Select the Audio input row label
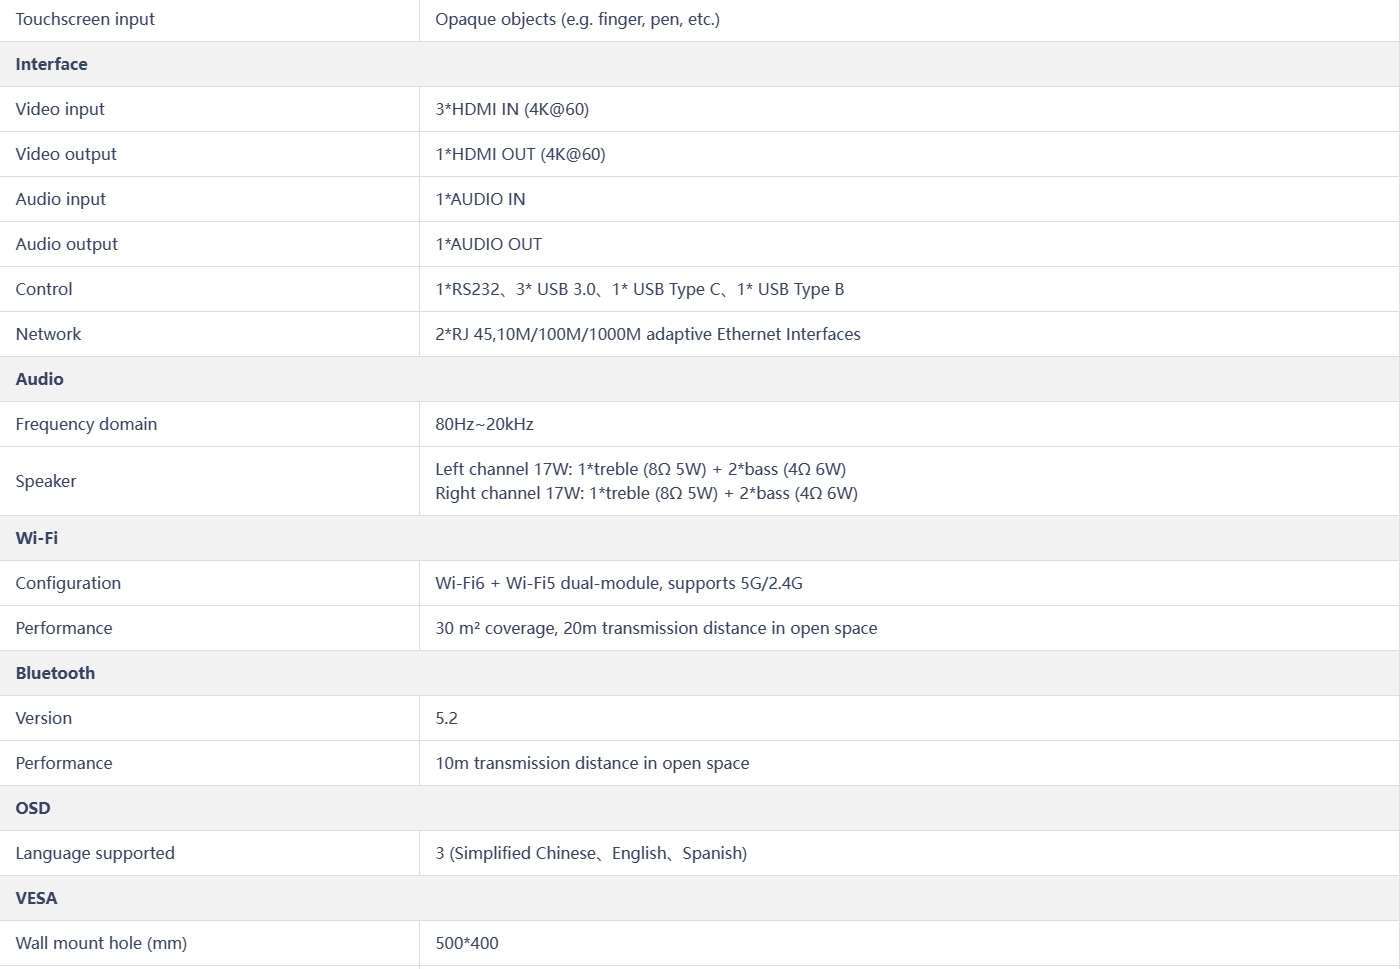The height and width of the screenshot is (969, 1400). 60,199
